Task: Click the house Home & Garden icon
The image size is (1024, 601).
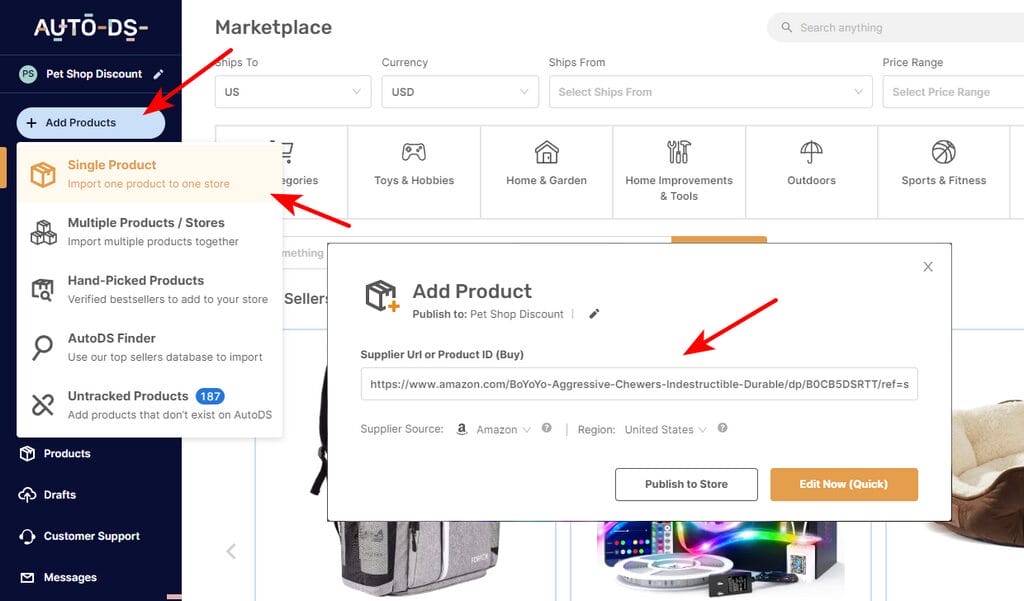Action: click(x=547, y=152)
